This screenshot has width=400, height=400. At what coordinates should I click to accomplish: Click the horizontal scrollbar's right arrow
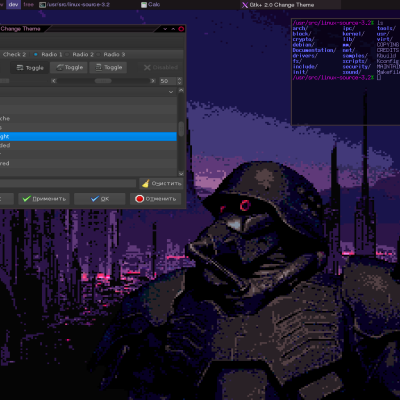pos(152,81)
